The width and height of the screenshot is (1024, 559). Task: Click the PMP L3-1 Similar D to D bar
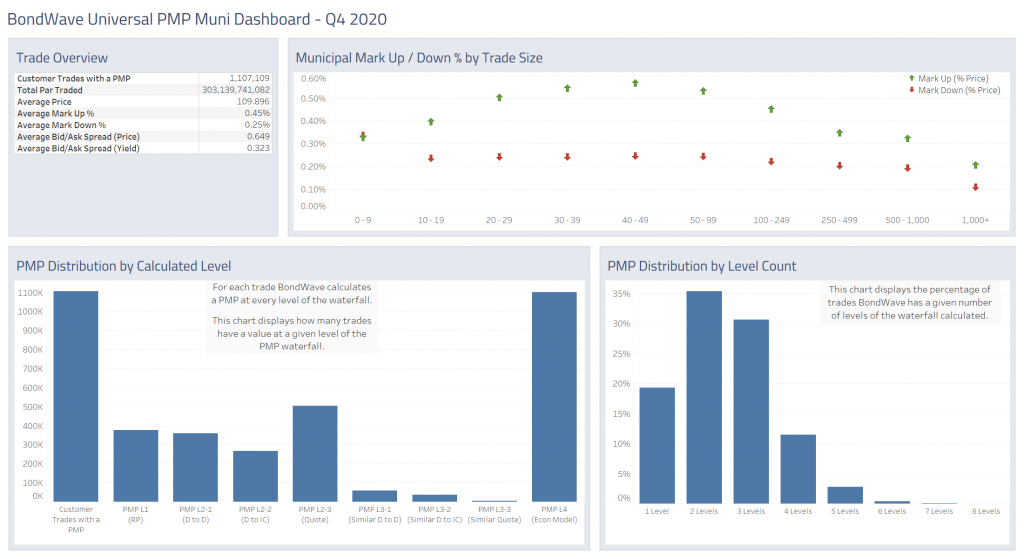(375, 496)
